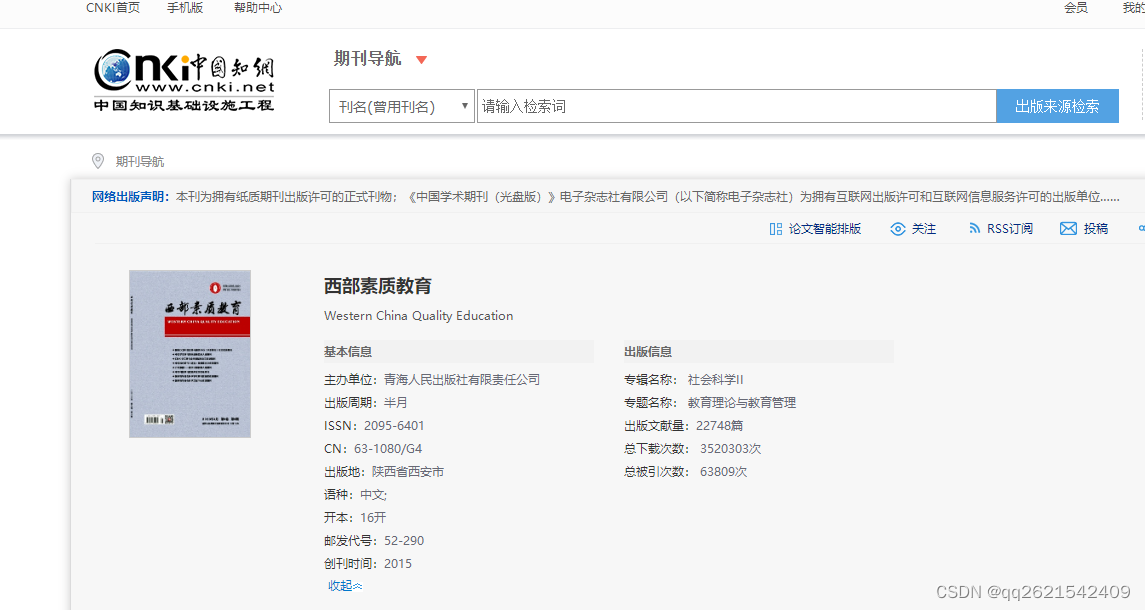Click the 关注 link text
The image size is (1145, 610).
pyautogui.click(x=924, y=229)
